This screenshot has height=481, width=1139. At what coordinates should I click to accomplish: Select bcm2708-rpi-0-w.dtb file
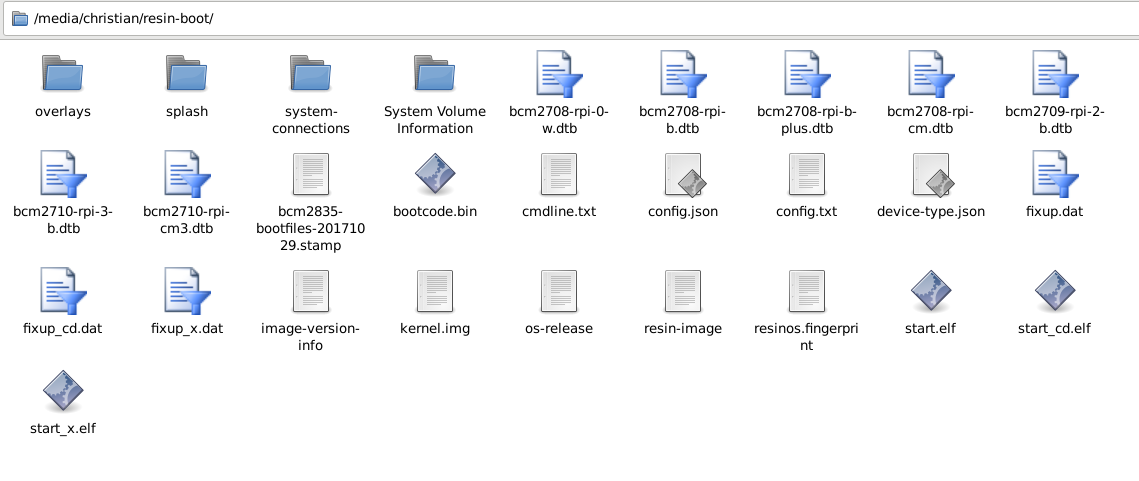tap(559, 92)
